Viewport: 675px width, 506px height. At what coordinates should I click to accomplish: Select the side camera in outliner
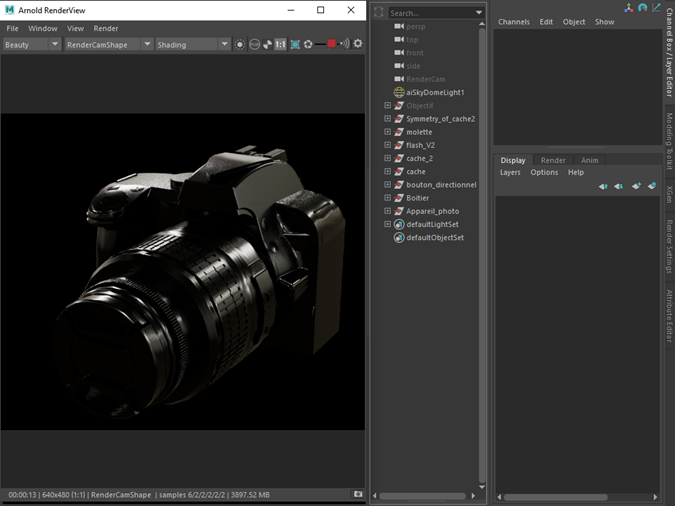(x=413, y=66)
